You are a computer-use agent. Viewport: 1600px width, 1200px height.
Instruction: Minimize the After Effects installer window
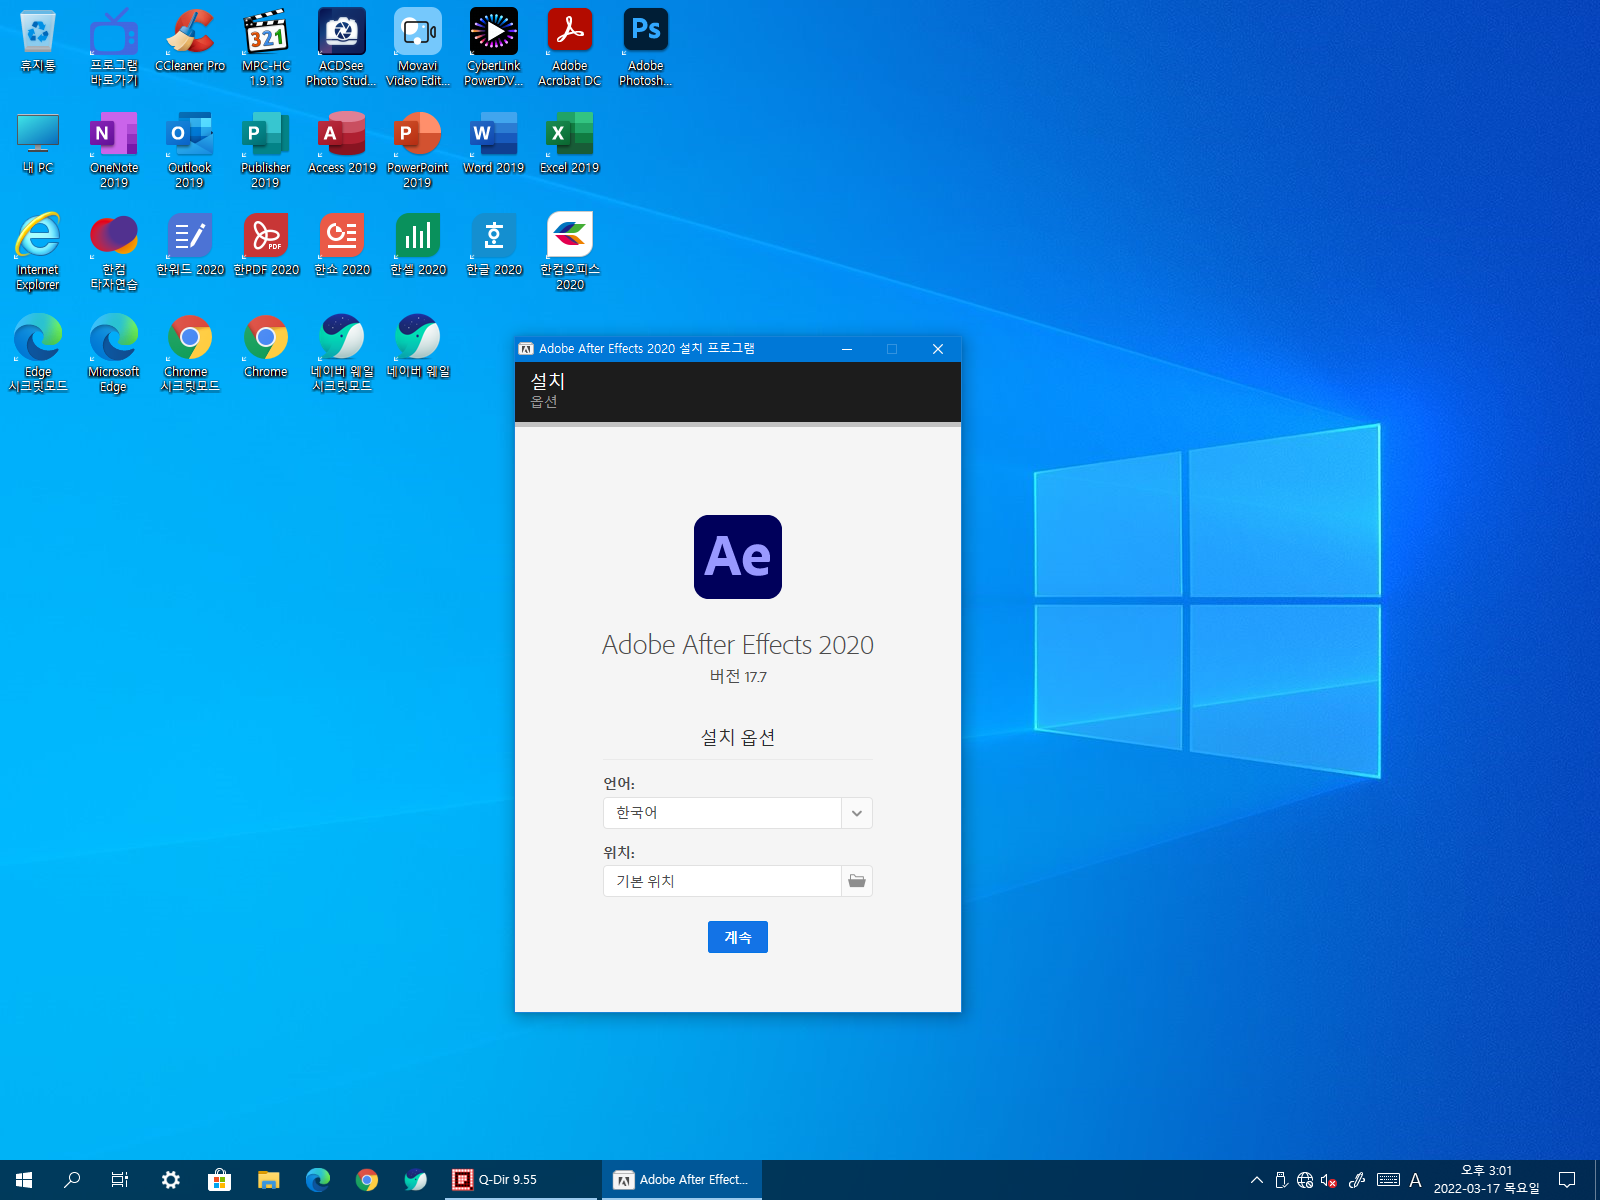(847, 349)
